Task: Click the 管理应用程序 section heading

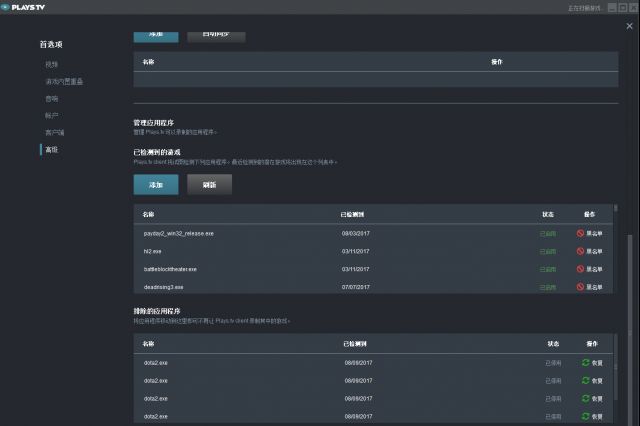Action: point(153,122)
